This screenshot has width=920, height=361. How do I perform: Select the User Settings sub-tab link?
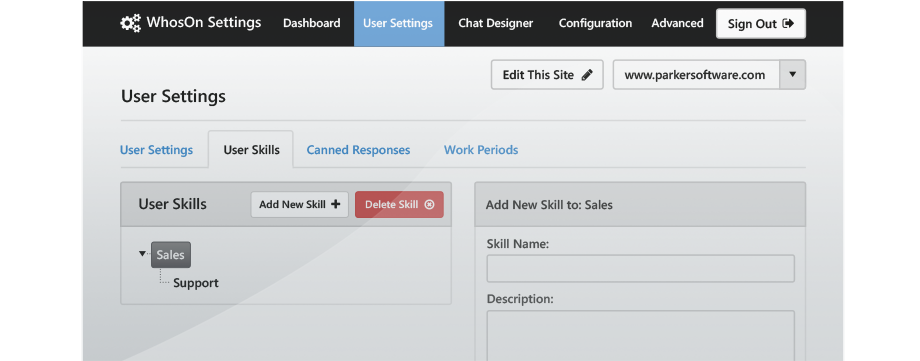pyautogui.click(x=156, y=150)
